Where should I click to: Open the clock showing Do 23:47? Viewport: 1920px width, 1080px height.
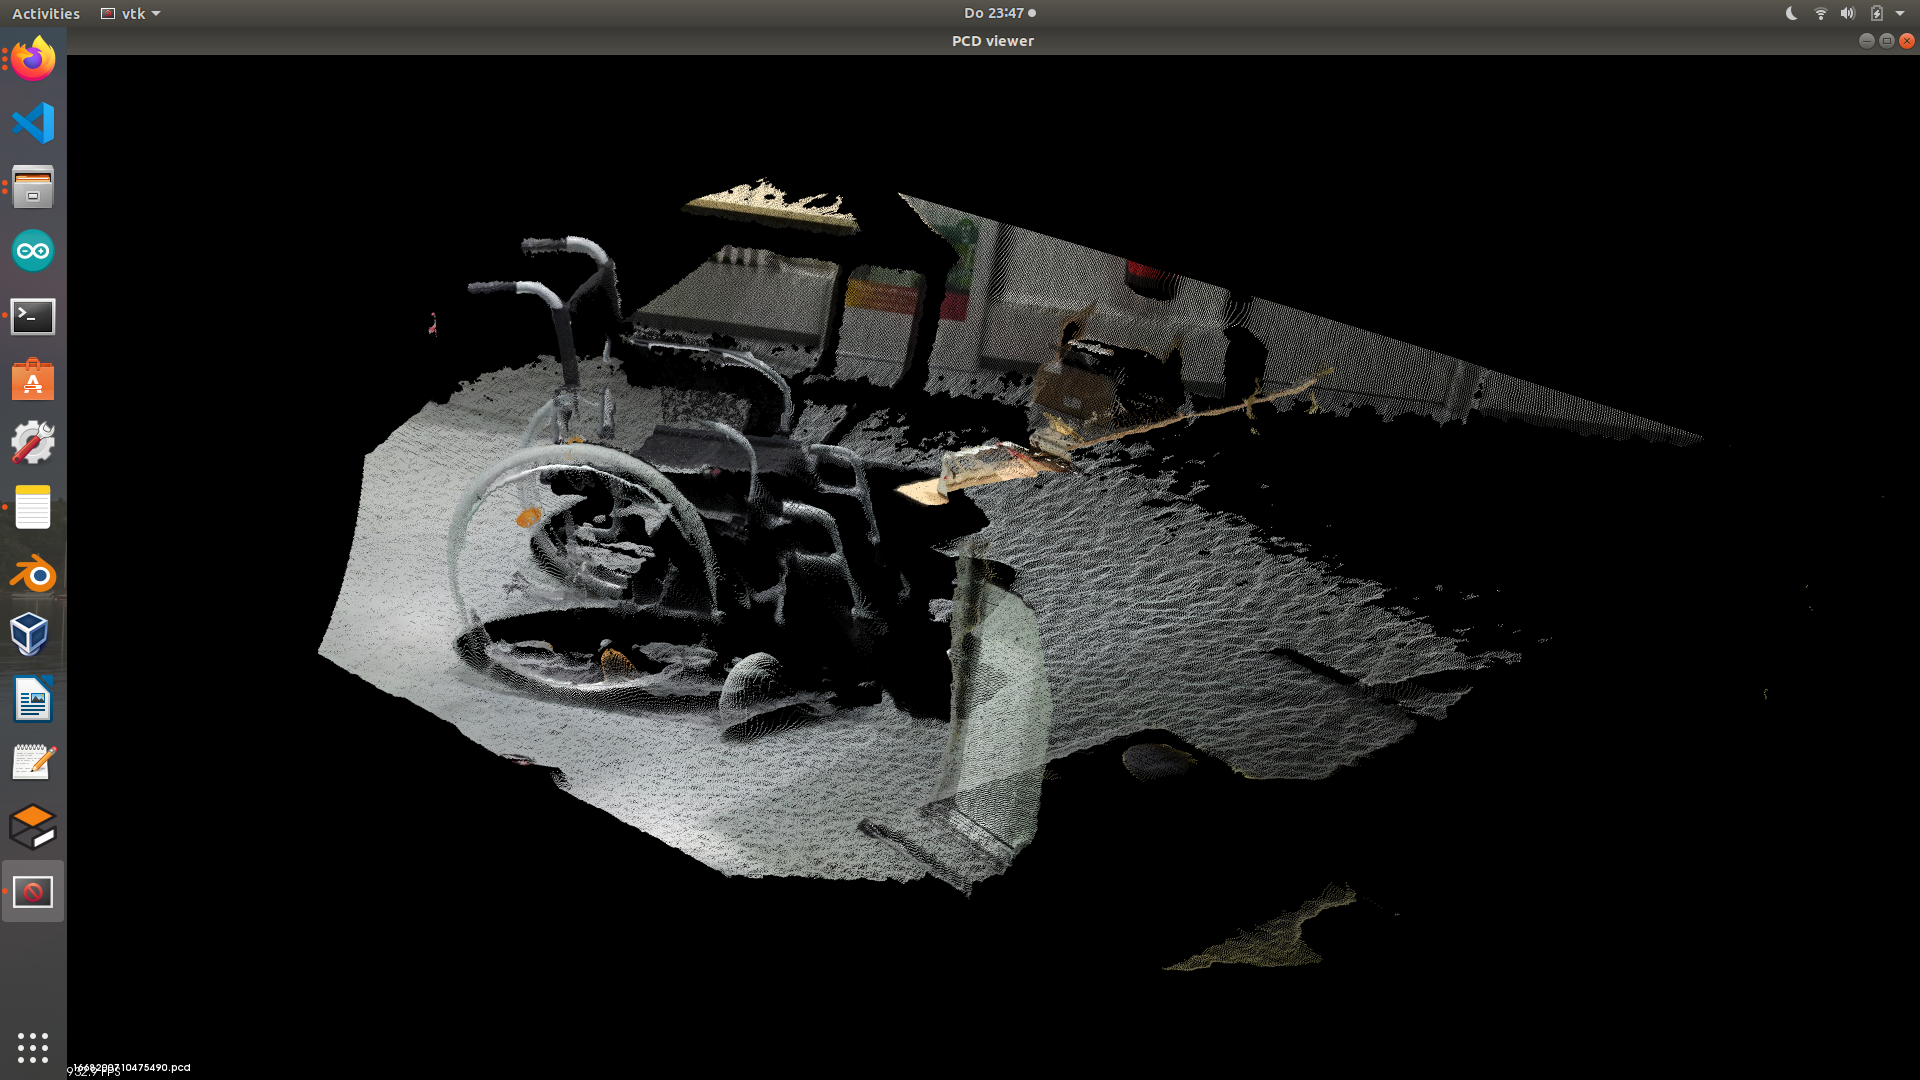(993, 13)
